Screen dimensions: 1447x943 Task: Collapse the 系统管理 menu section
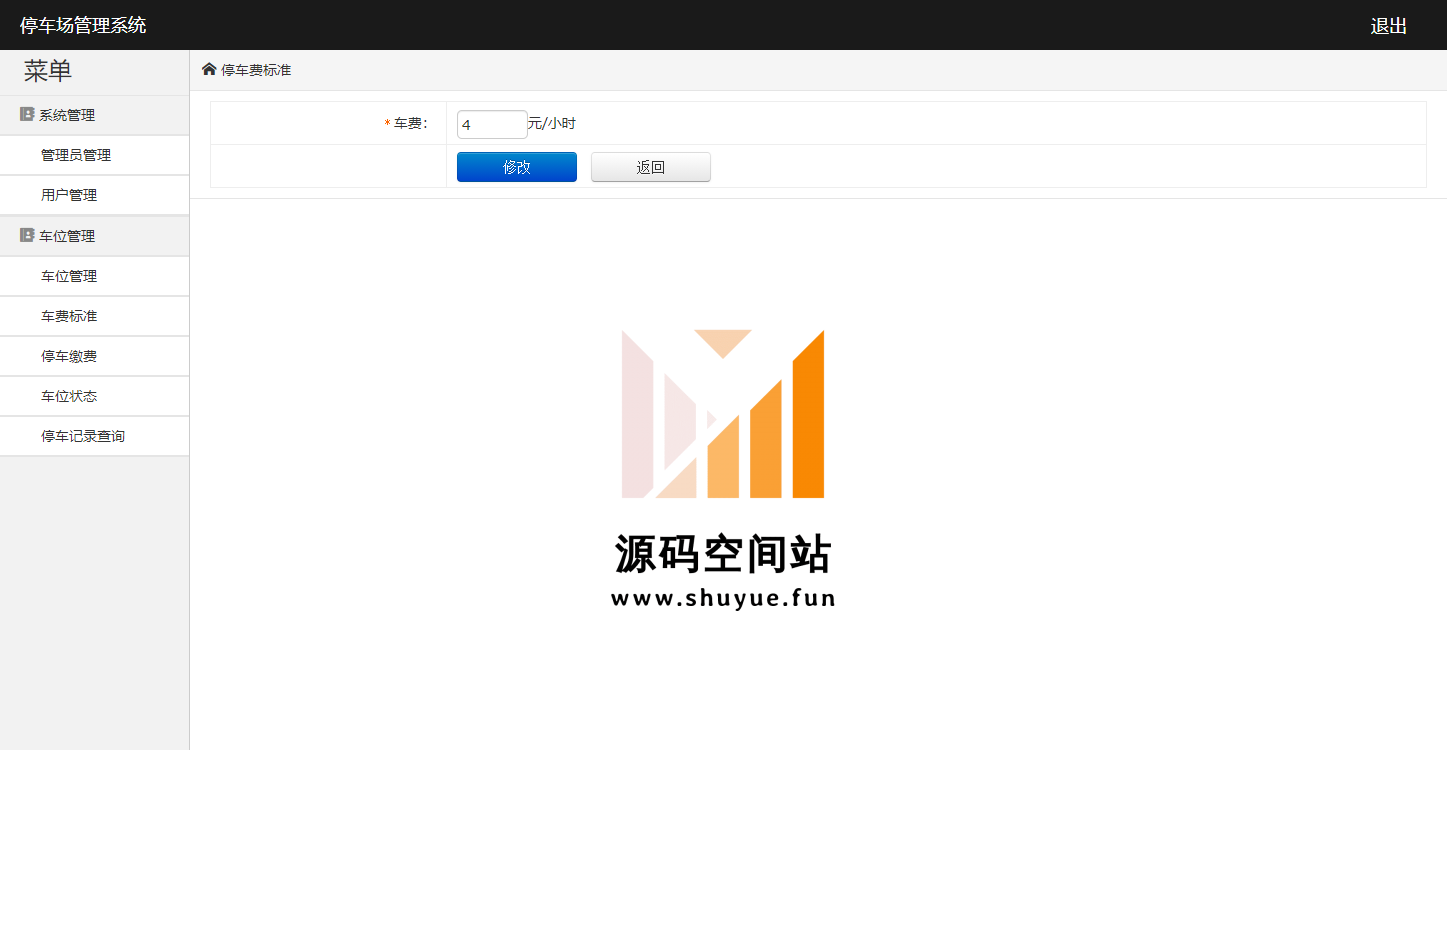pyautogui.click(x=94, y=115)
